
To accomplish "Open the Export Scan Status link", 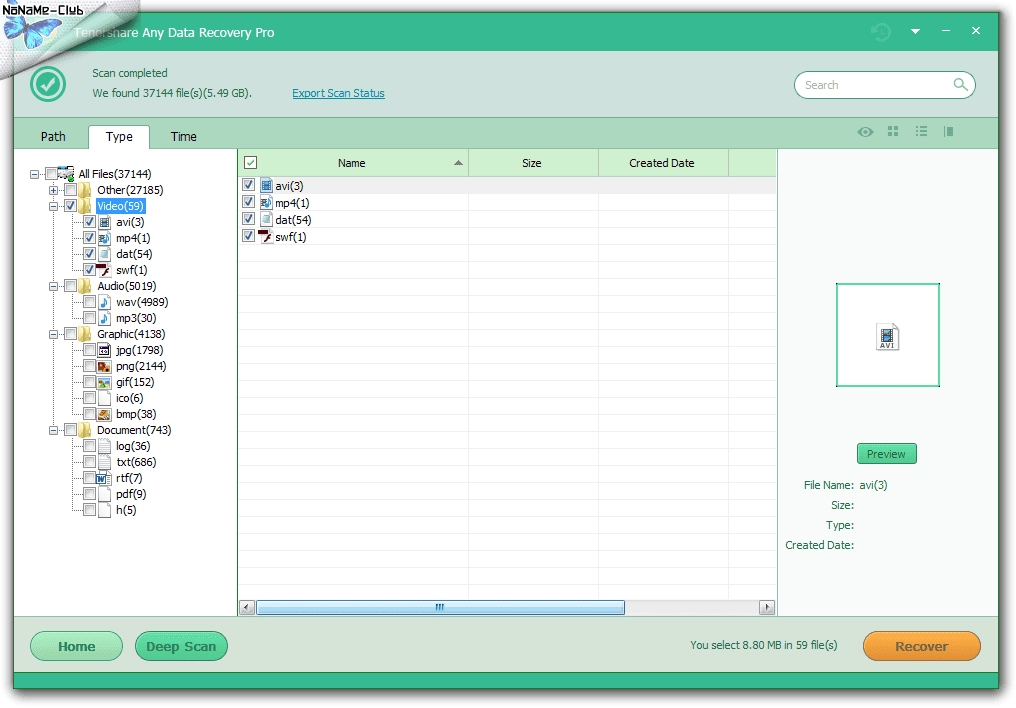I will 338,93.
